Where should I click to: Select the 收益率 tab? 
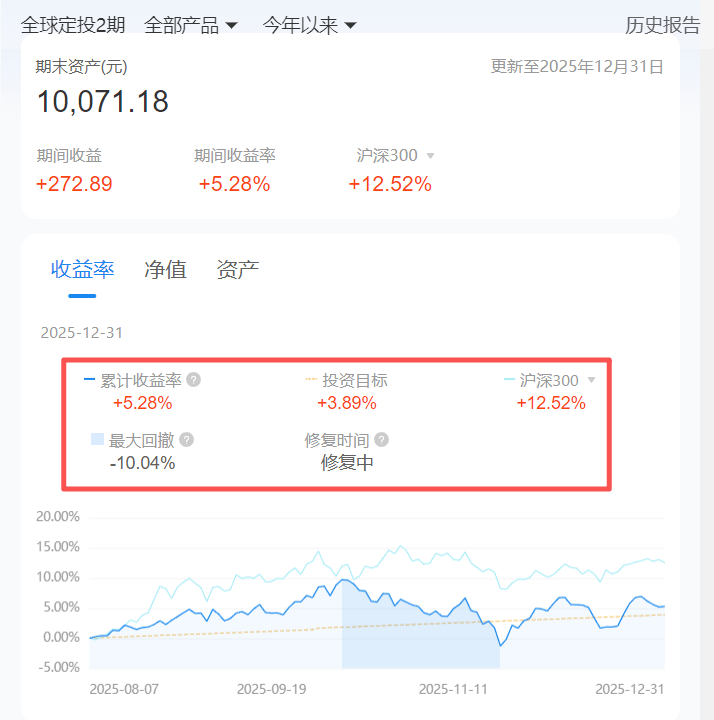(82, 269)
